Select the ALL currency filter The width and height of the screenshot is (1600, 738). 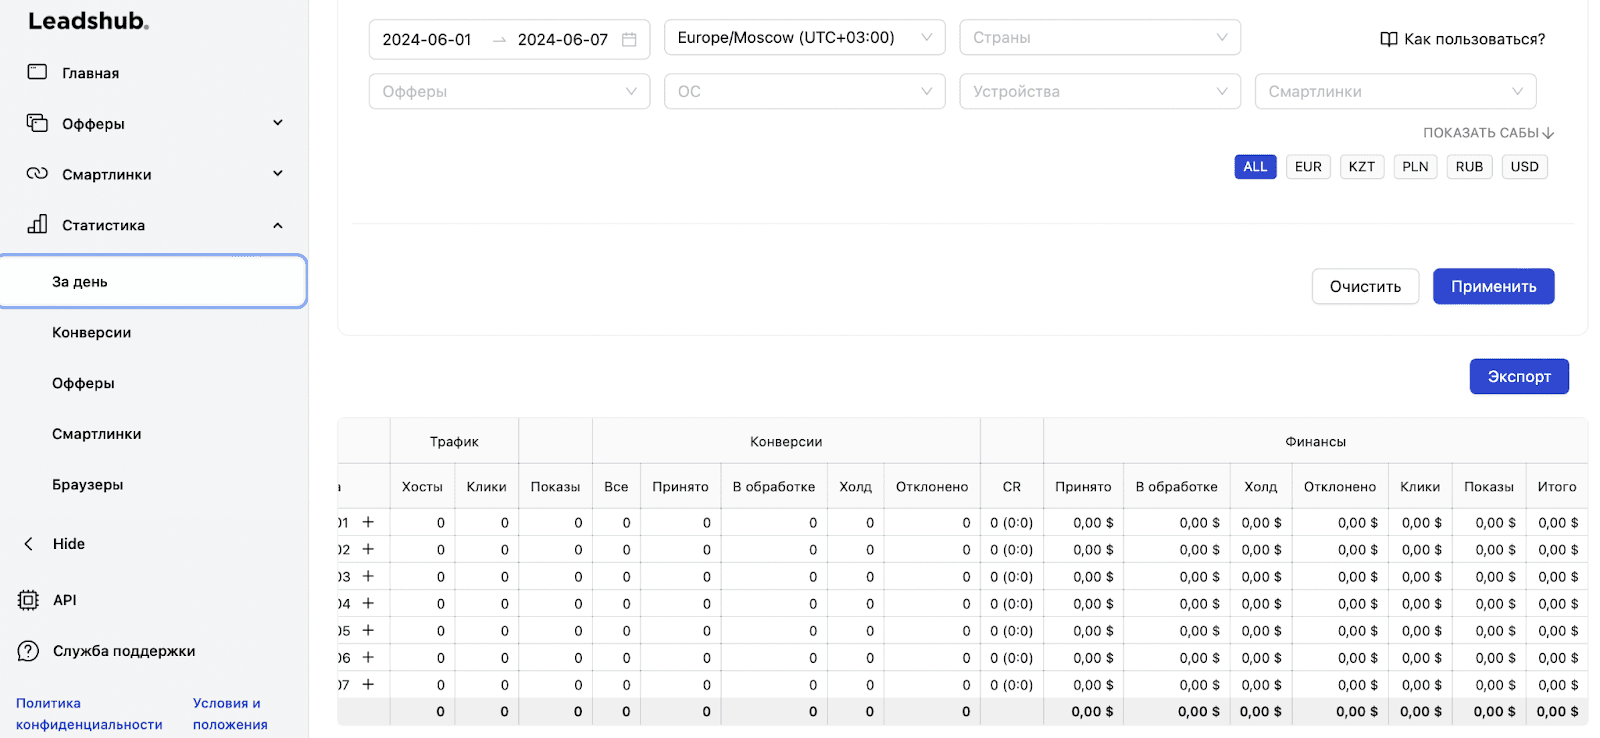click(x=1255, y=167)
